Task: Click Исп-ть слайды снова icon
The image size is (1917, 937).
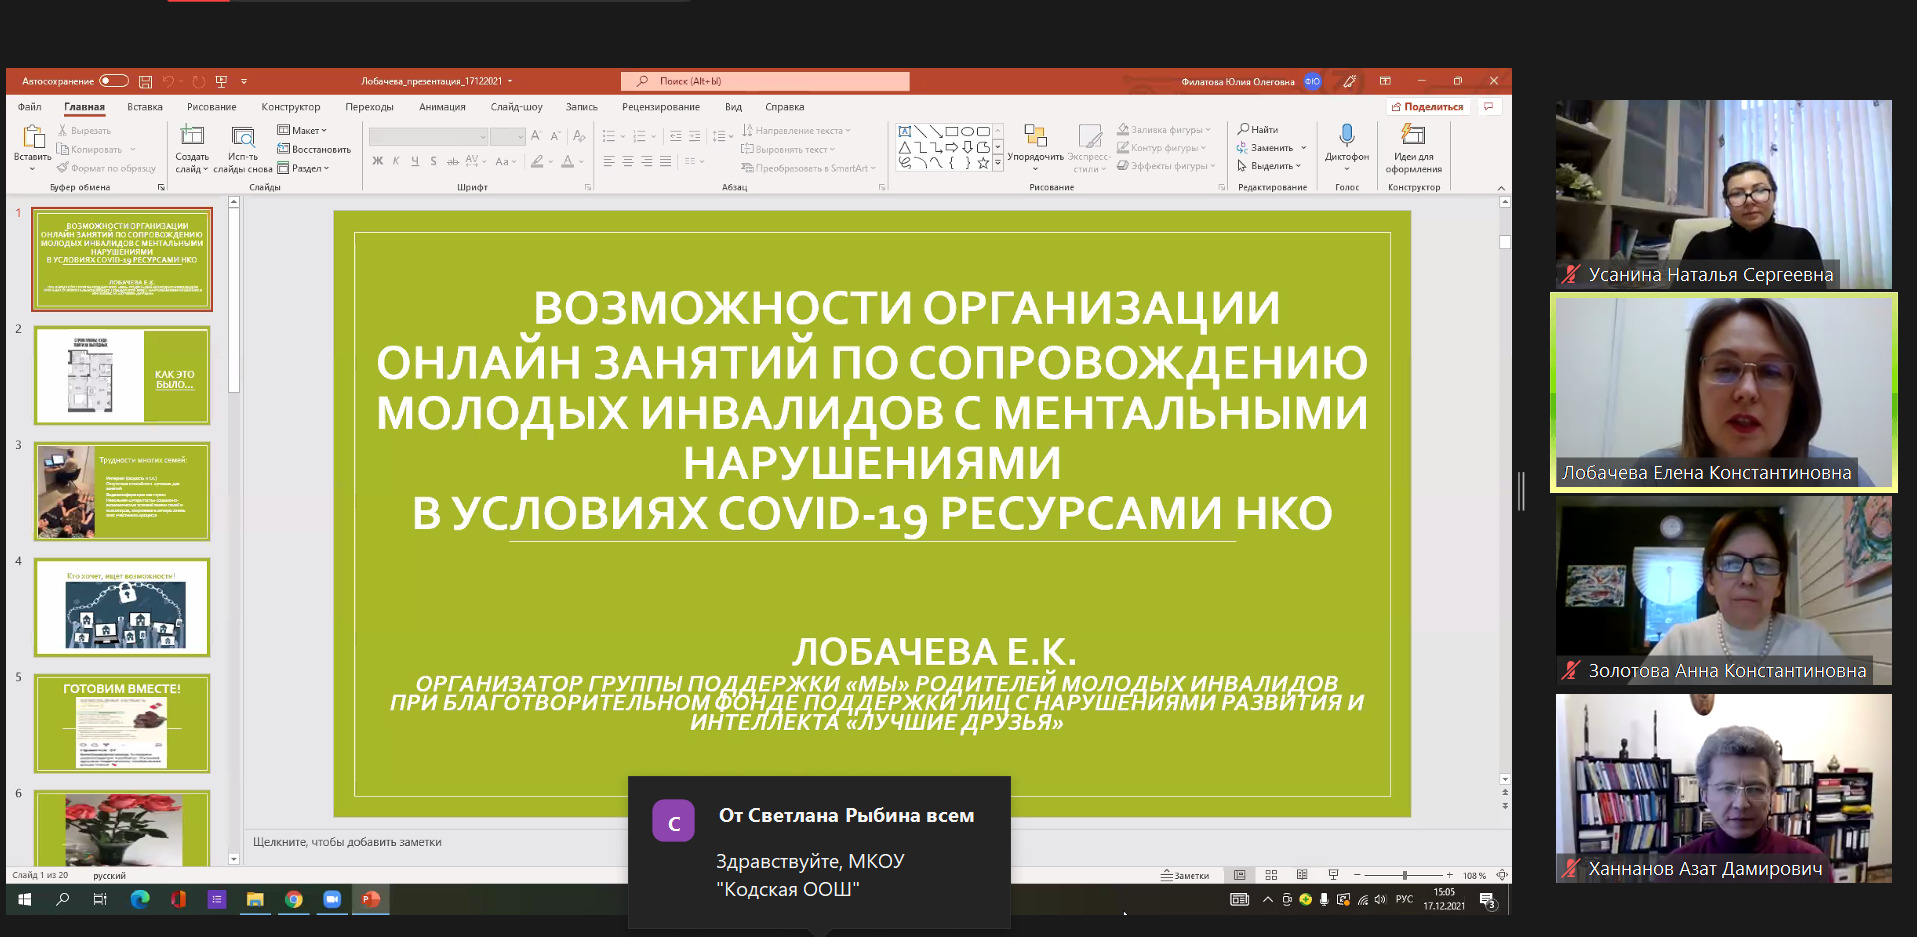Action: [x=242, y=135]
